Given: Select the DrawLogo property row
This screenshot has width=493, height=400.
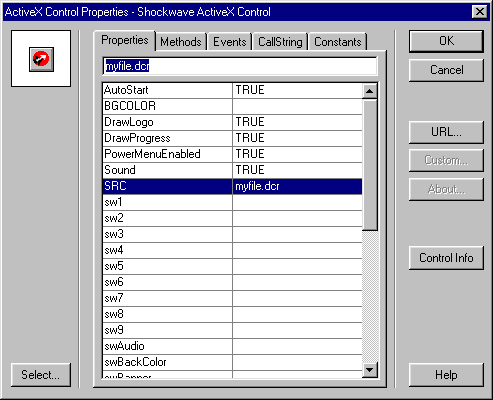Looking at the screenshot, I should tap(232, 122).
